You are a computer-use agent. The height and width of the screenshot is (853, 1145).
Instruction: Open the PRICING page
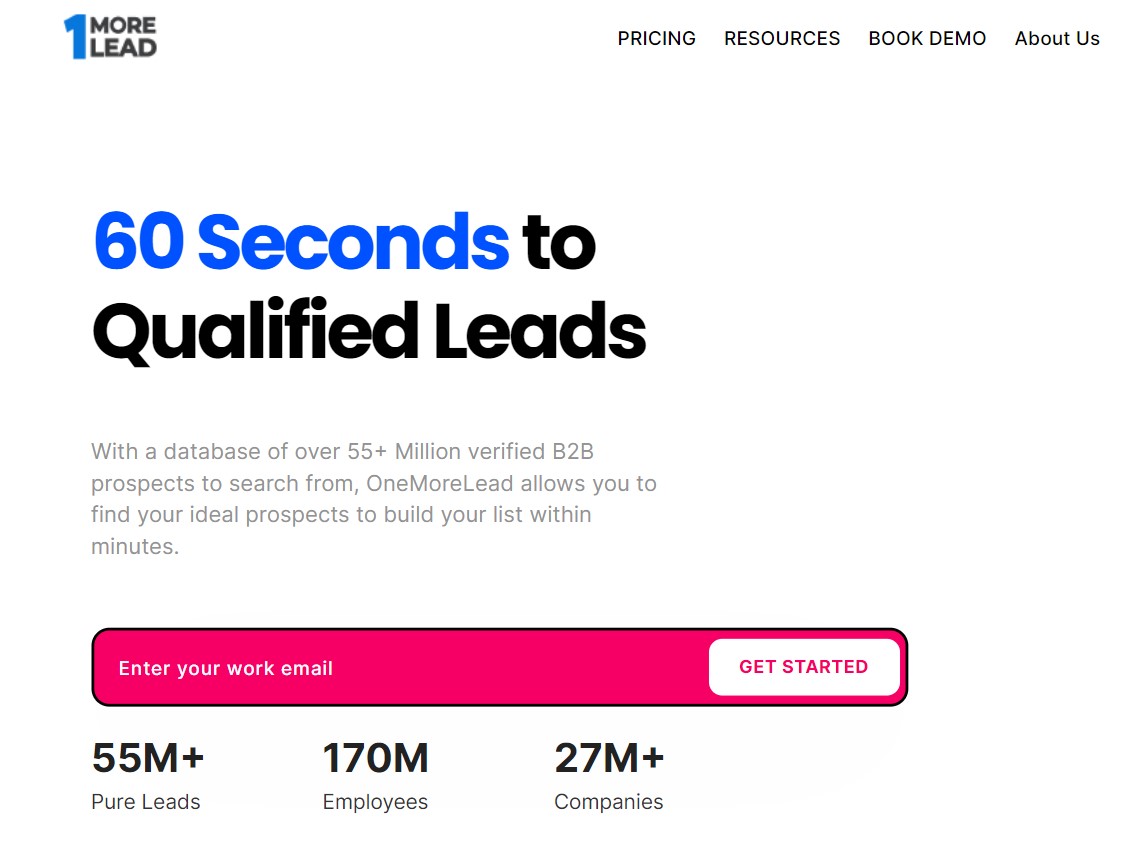(x=656, y=39)
